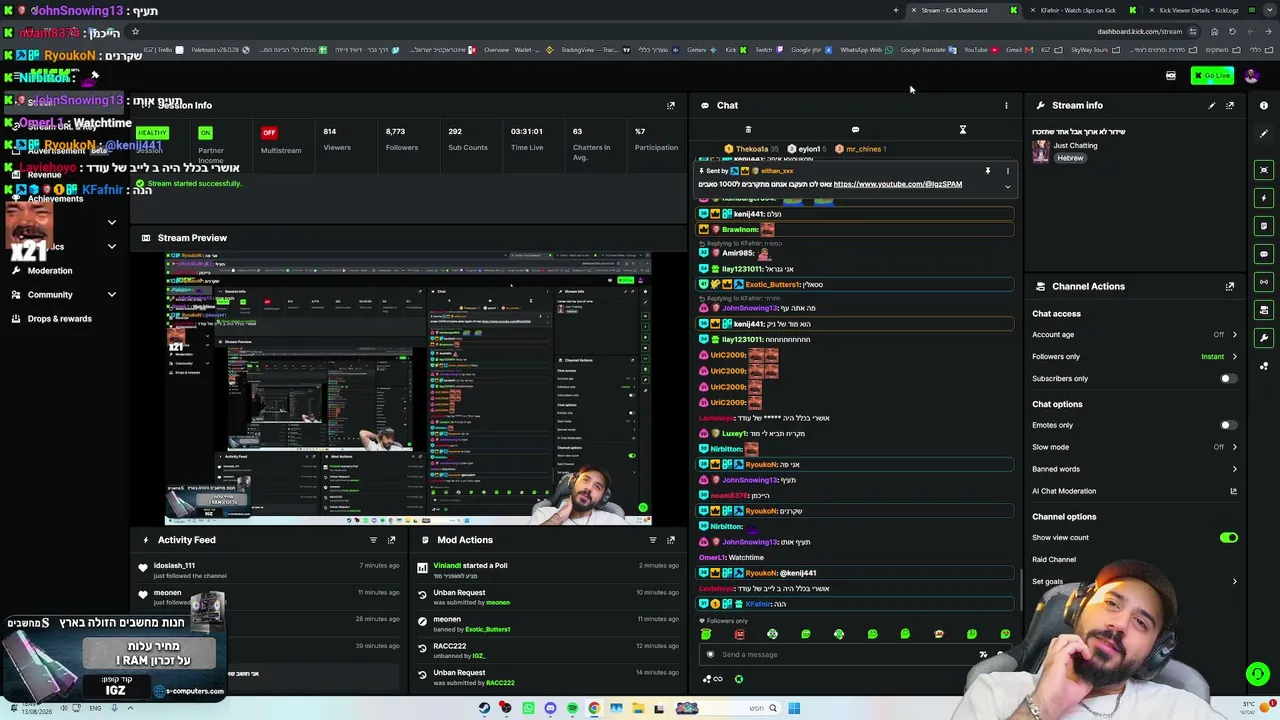Click the Hebrew language tag
This screenshot has height=720, width=1280.
point(1070,159)
